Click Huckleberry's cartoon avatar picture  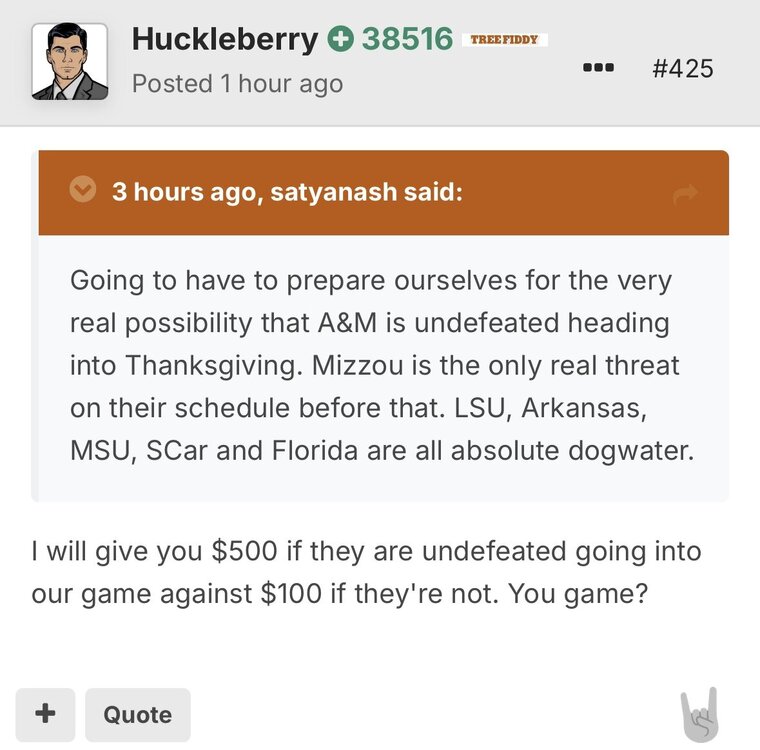tap(70, 62)
